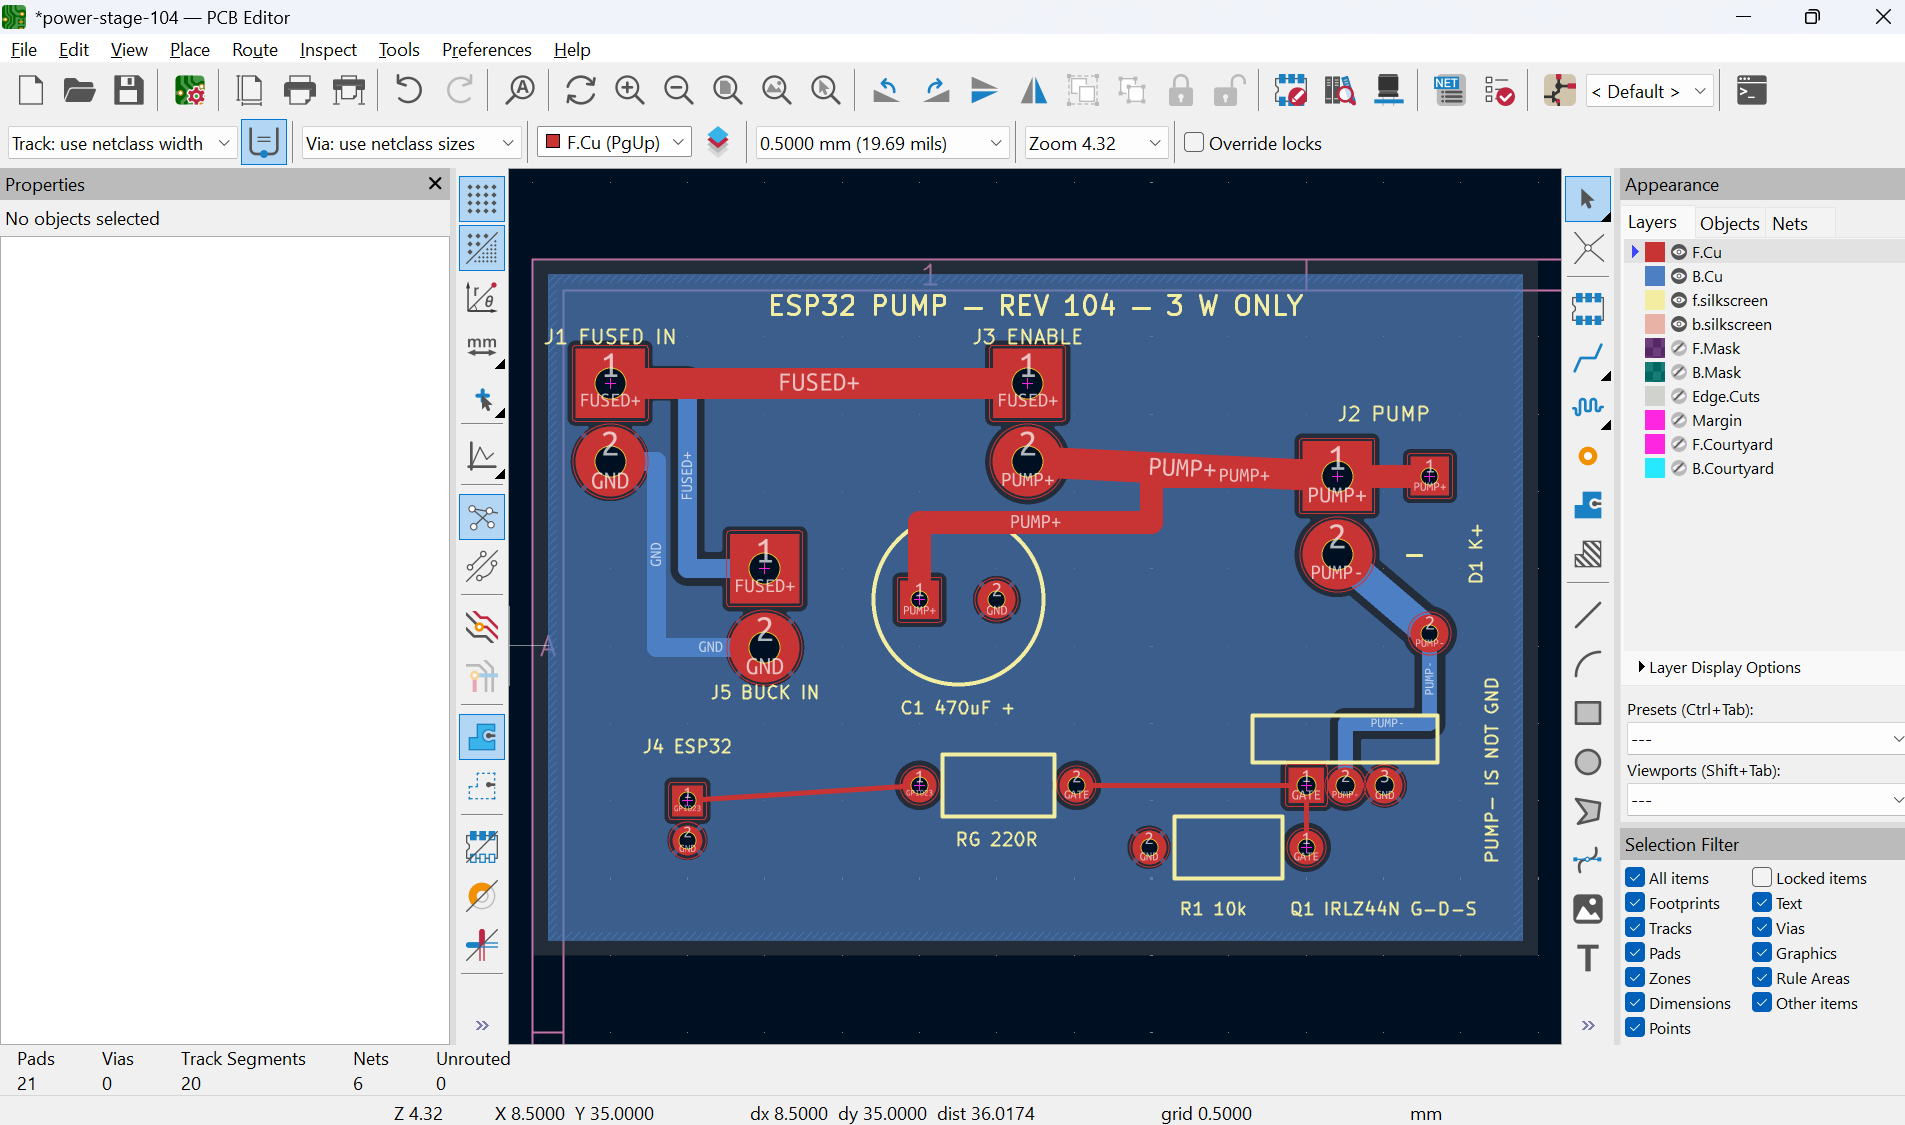
Task: Open Board Setup icon
Action: coord(190,91)
